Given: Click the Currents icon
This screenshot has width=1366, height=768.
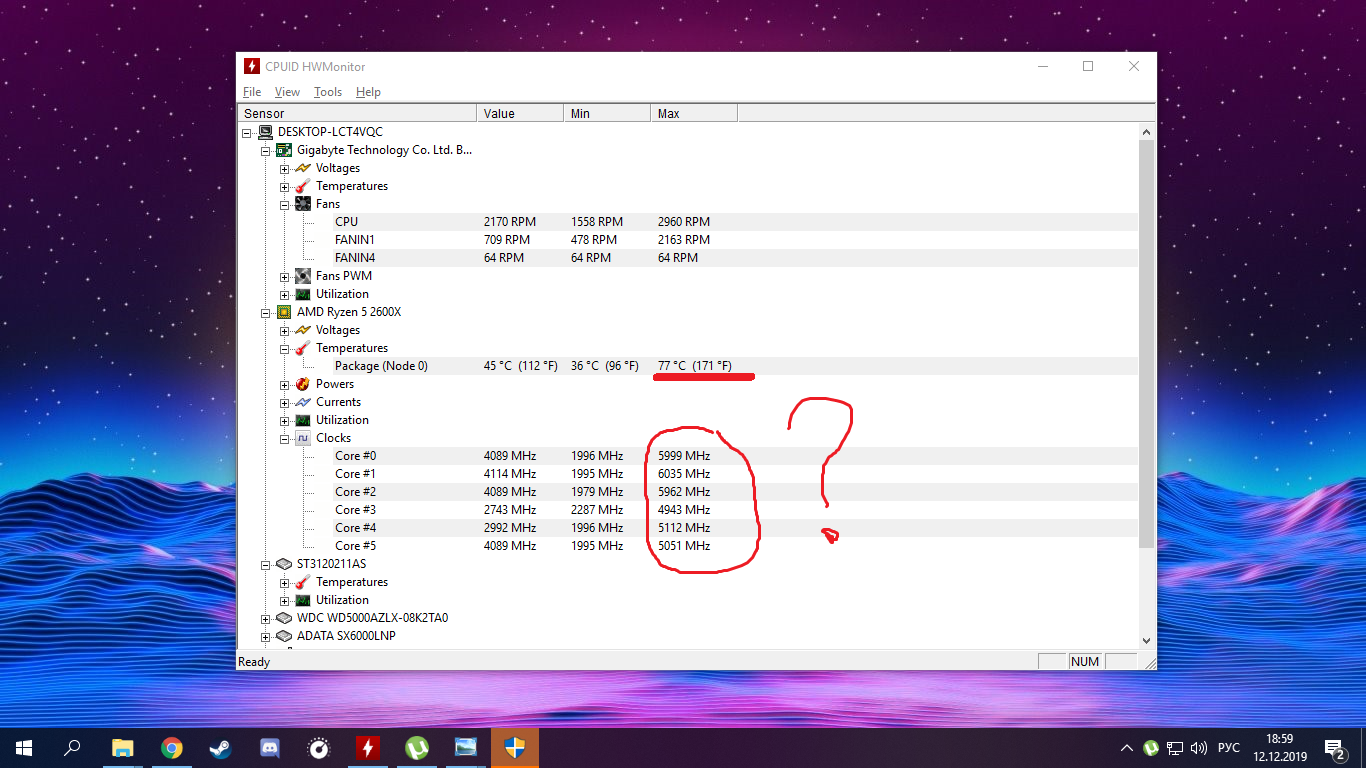Looking at the screenshot, I should coord(303,402).
